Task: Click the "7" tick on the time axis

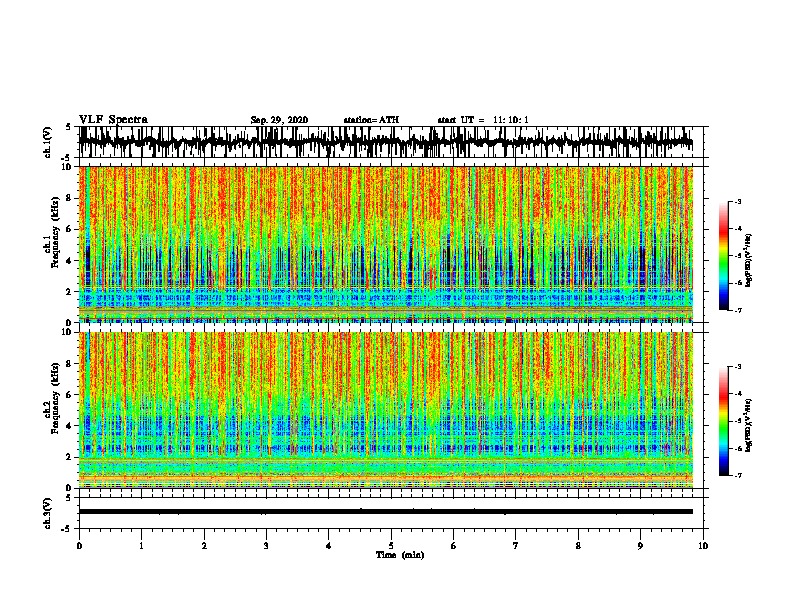Action: coord(516,546)
